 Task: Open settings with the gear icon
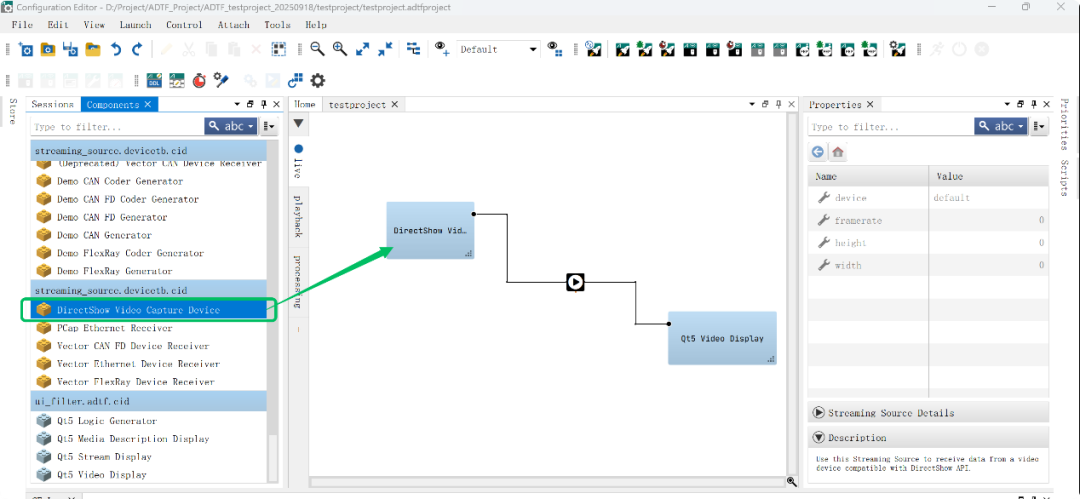[318, 80]
